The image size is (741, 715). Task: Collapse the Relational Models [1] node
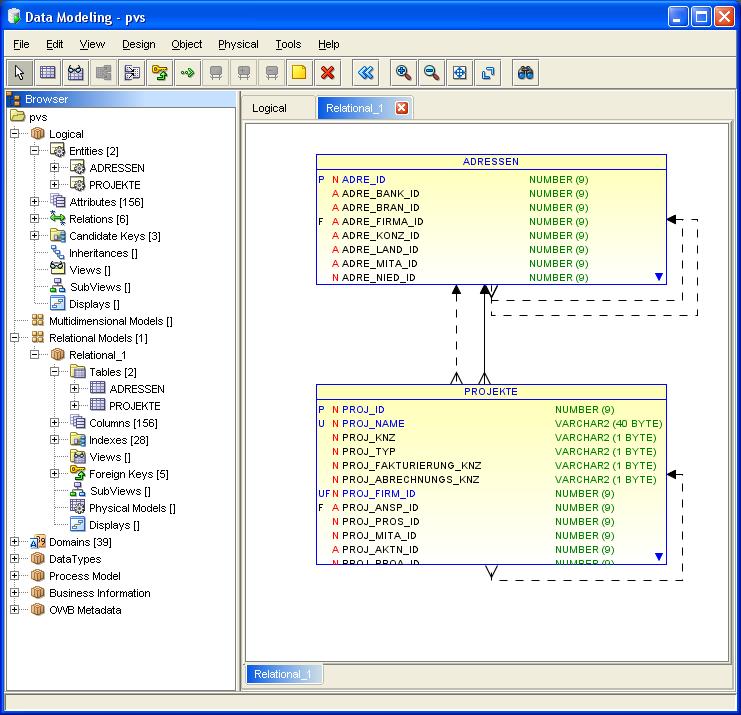pos(15,338)
